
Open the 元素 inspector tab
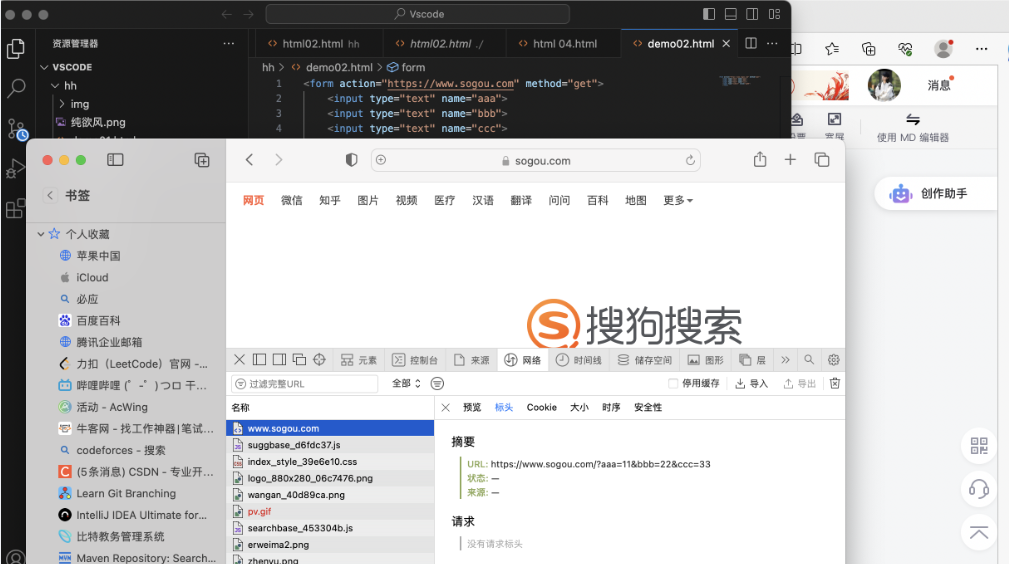pyautogui.click(x=359, y=360)
